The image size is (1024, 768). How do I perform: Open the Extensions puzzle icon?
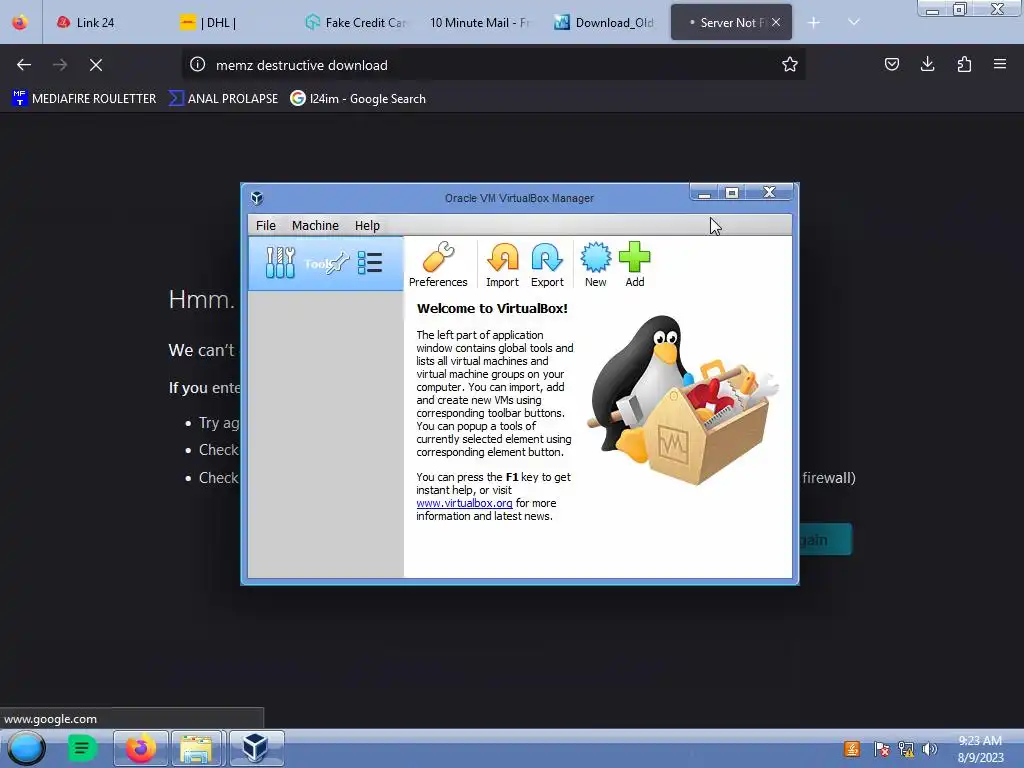pyautogui.click(x=964, y=64)
